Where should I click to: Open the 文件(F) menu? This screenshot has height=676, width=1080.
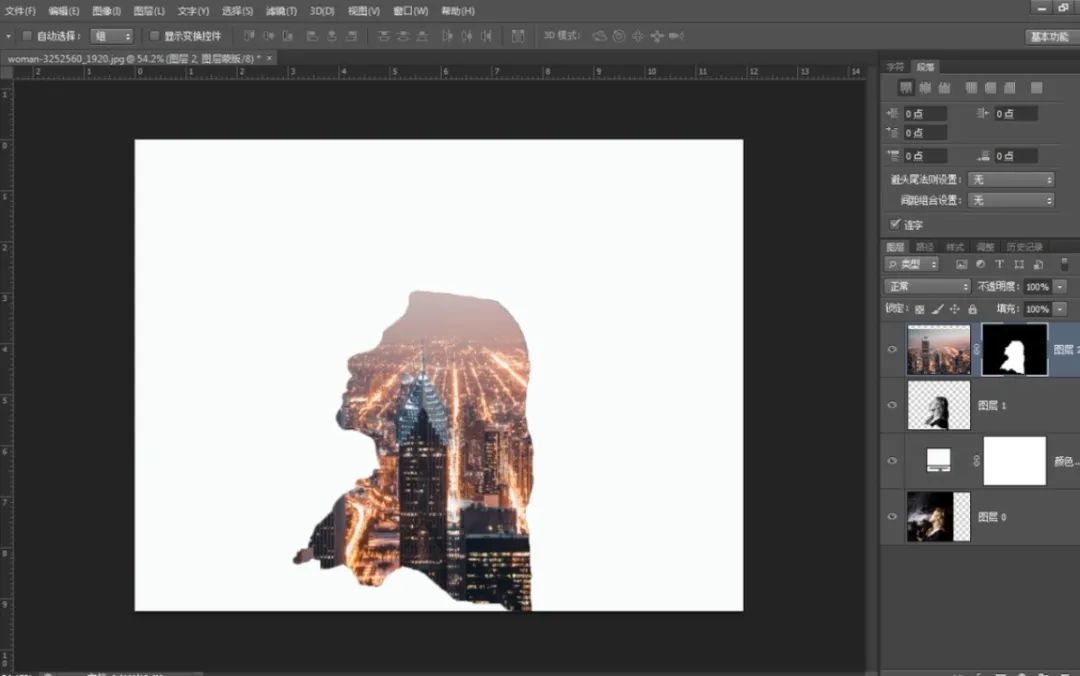[x=20, y=11]
